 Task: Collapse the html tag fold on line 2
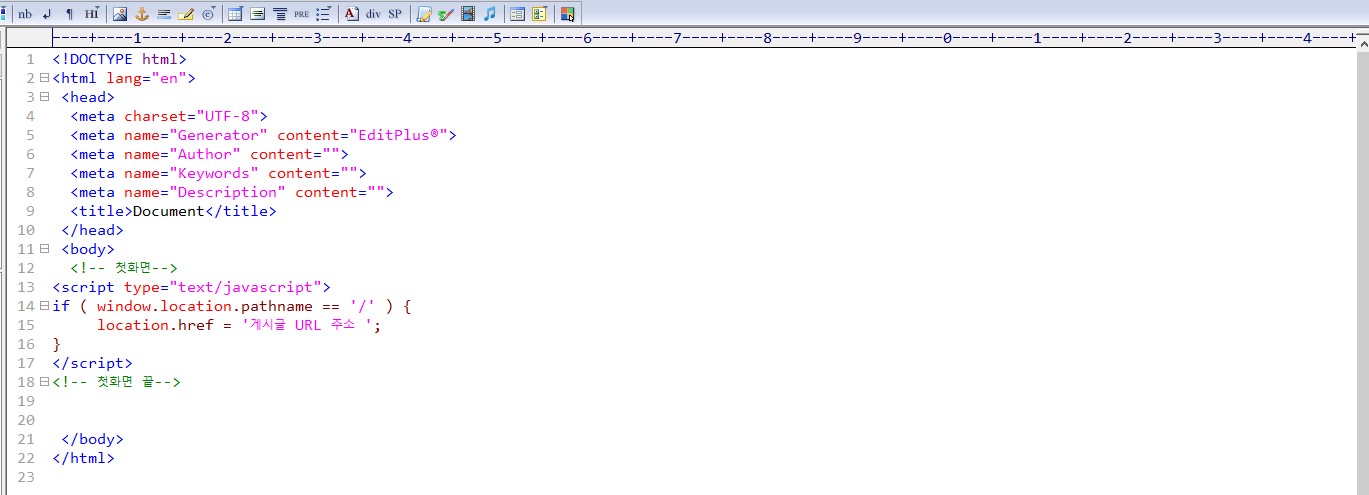(44, 78)
